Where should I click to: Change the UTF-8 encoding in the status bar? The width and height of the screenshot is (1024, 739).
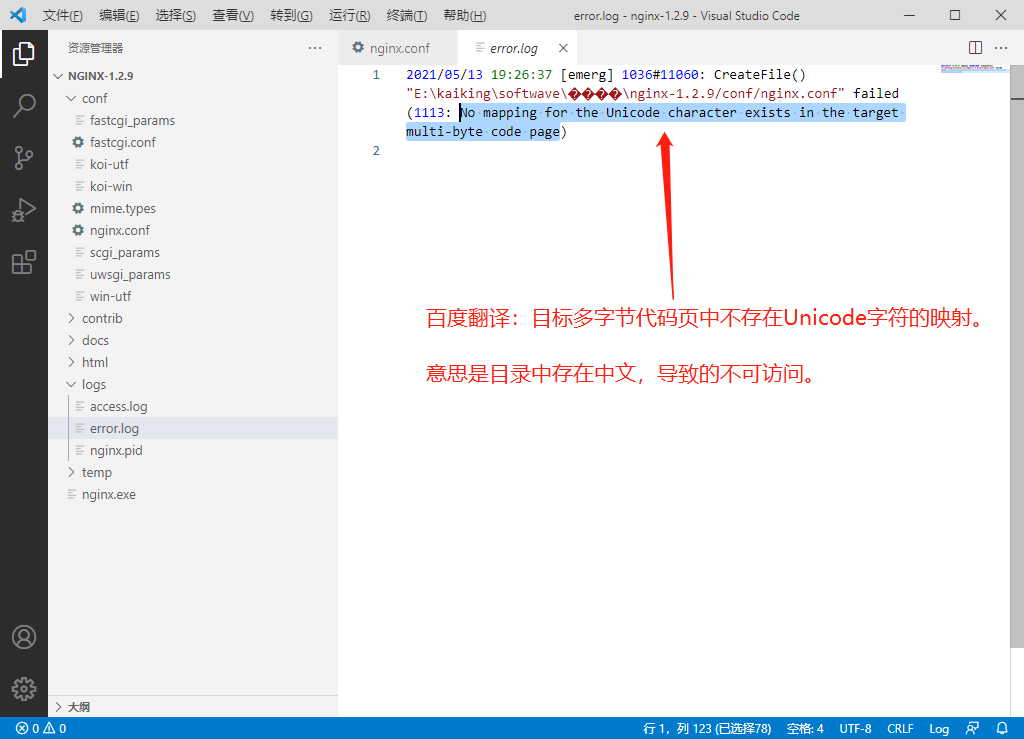click(x=855, y=728)
